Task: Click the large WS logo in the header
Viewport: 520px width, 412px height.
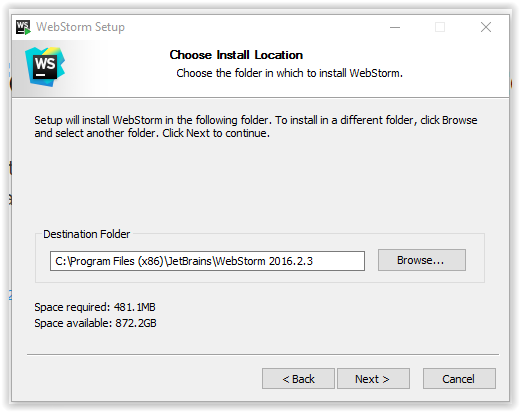Action: tap(45, 67)
